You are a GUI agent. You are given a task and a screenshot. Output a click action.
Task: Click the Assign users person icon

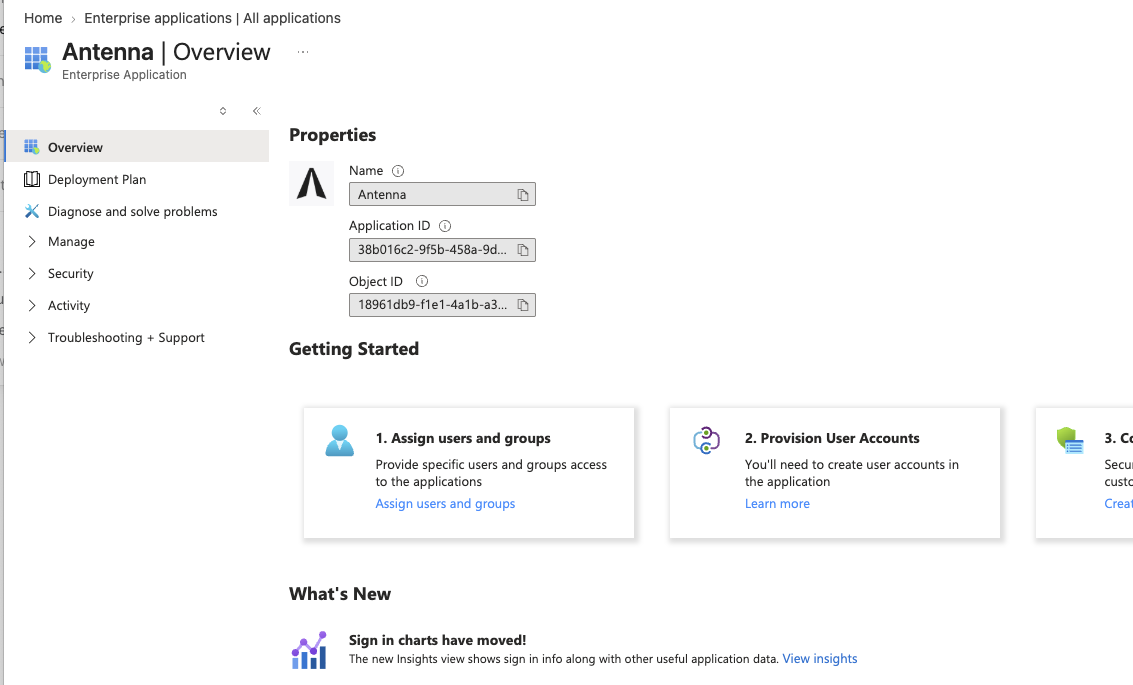point(340,441)
